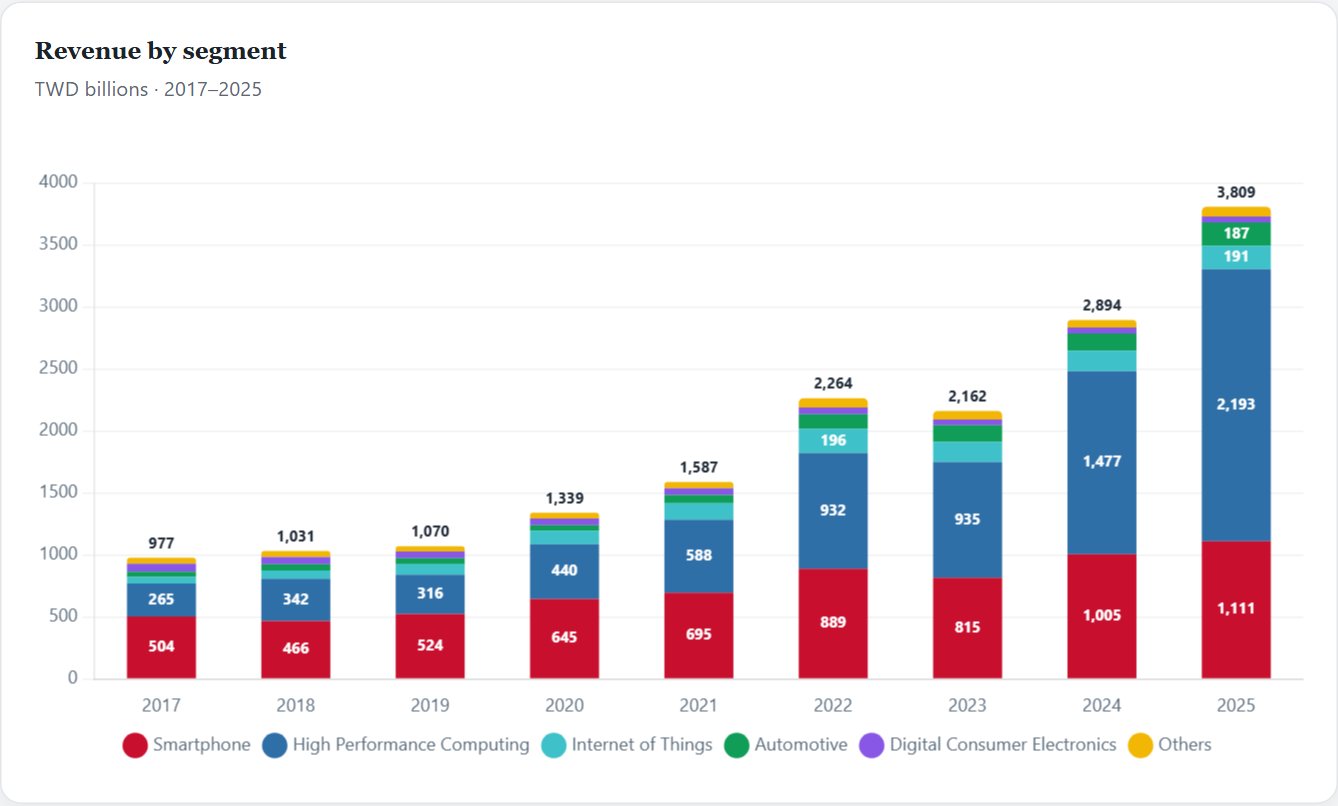Select the 2025 Automotive segment labeled 187

(x=1236, y=234)
